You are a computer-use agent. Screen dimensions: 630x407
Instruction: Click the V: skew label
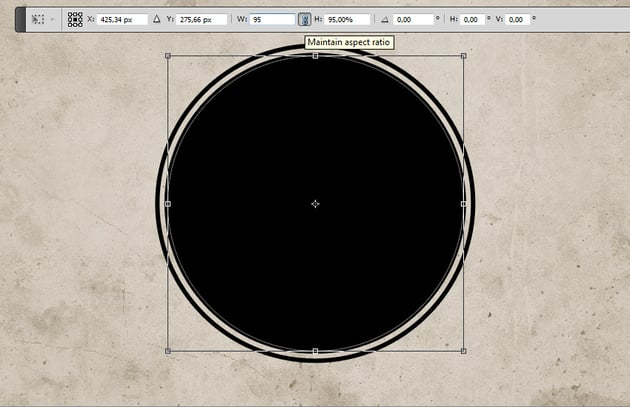coord(499,19)
